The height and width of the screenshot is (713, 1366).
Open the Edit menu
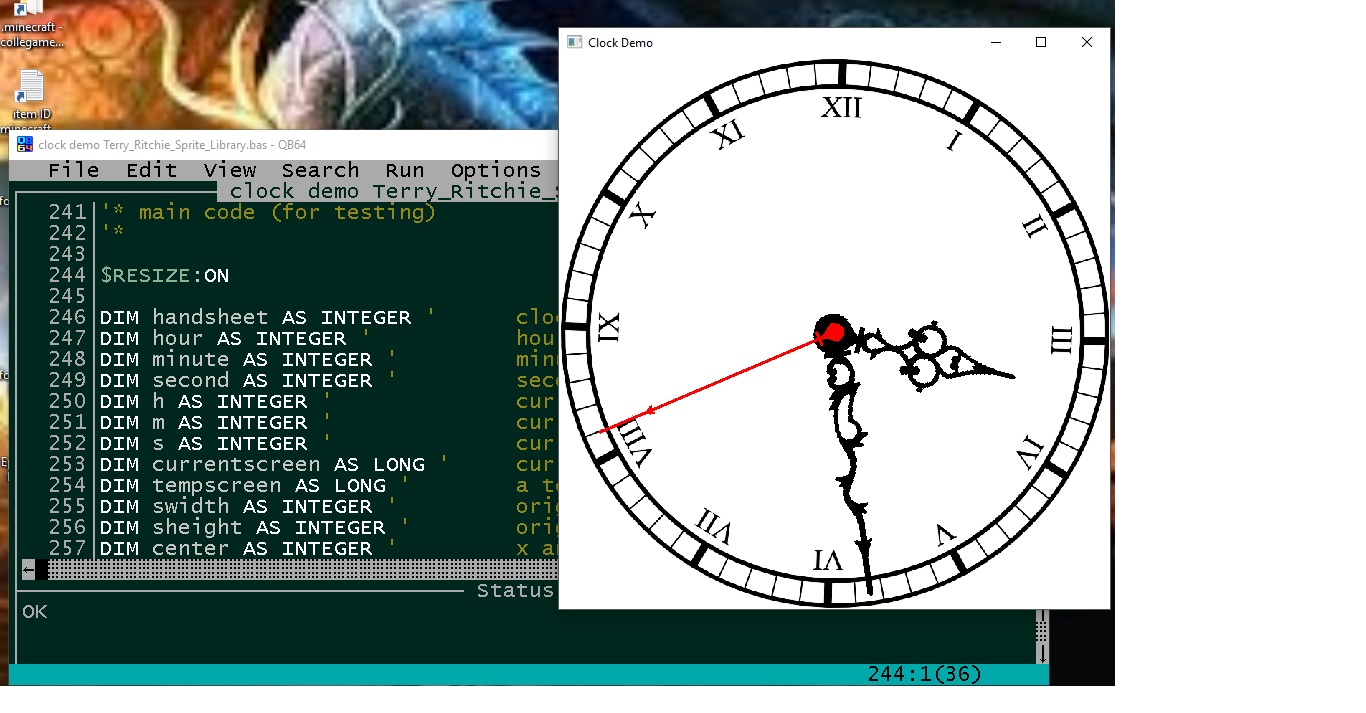coord(151,171)
